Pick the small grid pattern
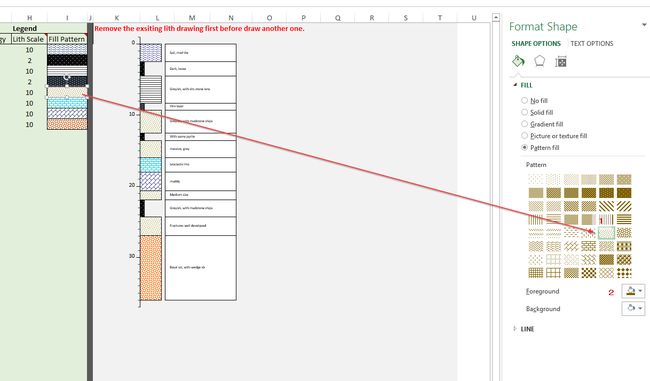The width and height of the screenshot is (650, 381). (536, 273)
